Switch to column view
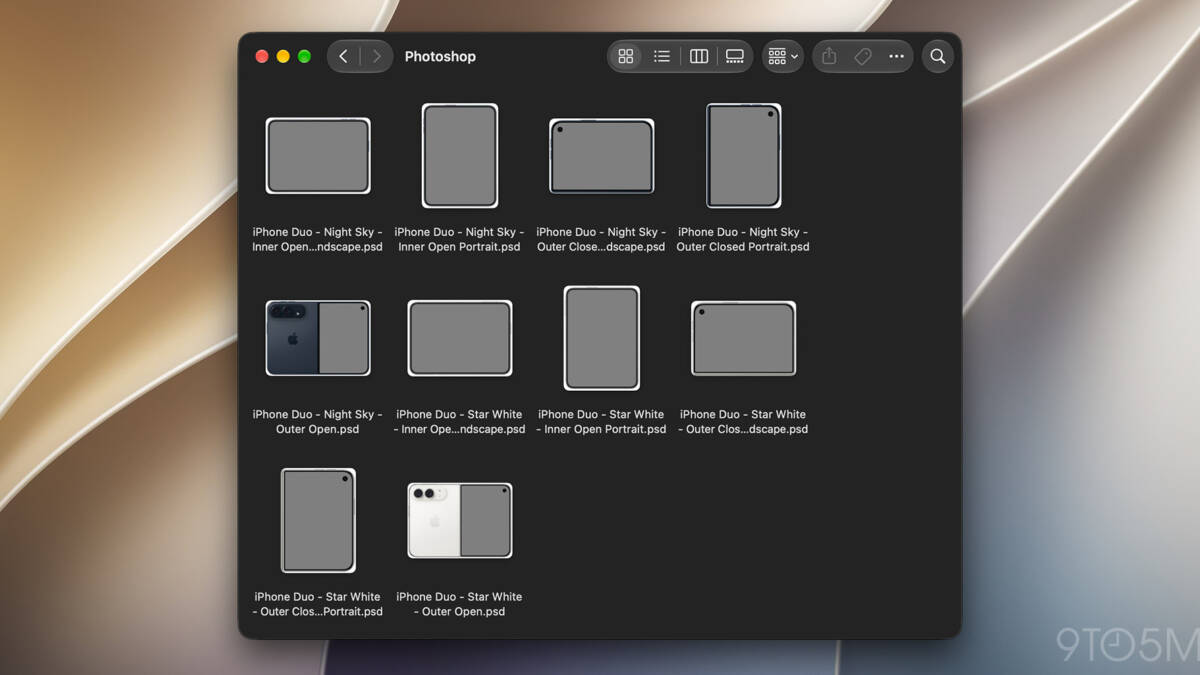This screenshot has width=1200, height=675. tap(699, 57)
